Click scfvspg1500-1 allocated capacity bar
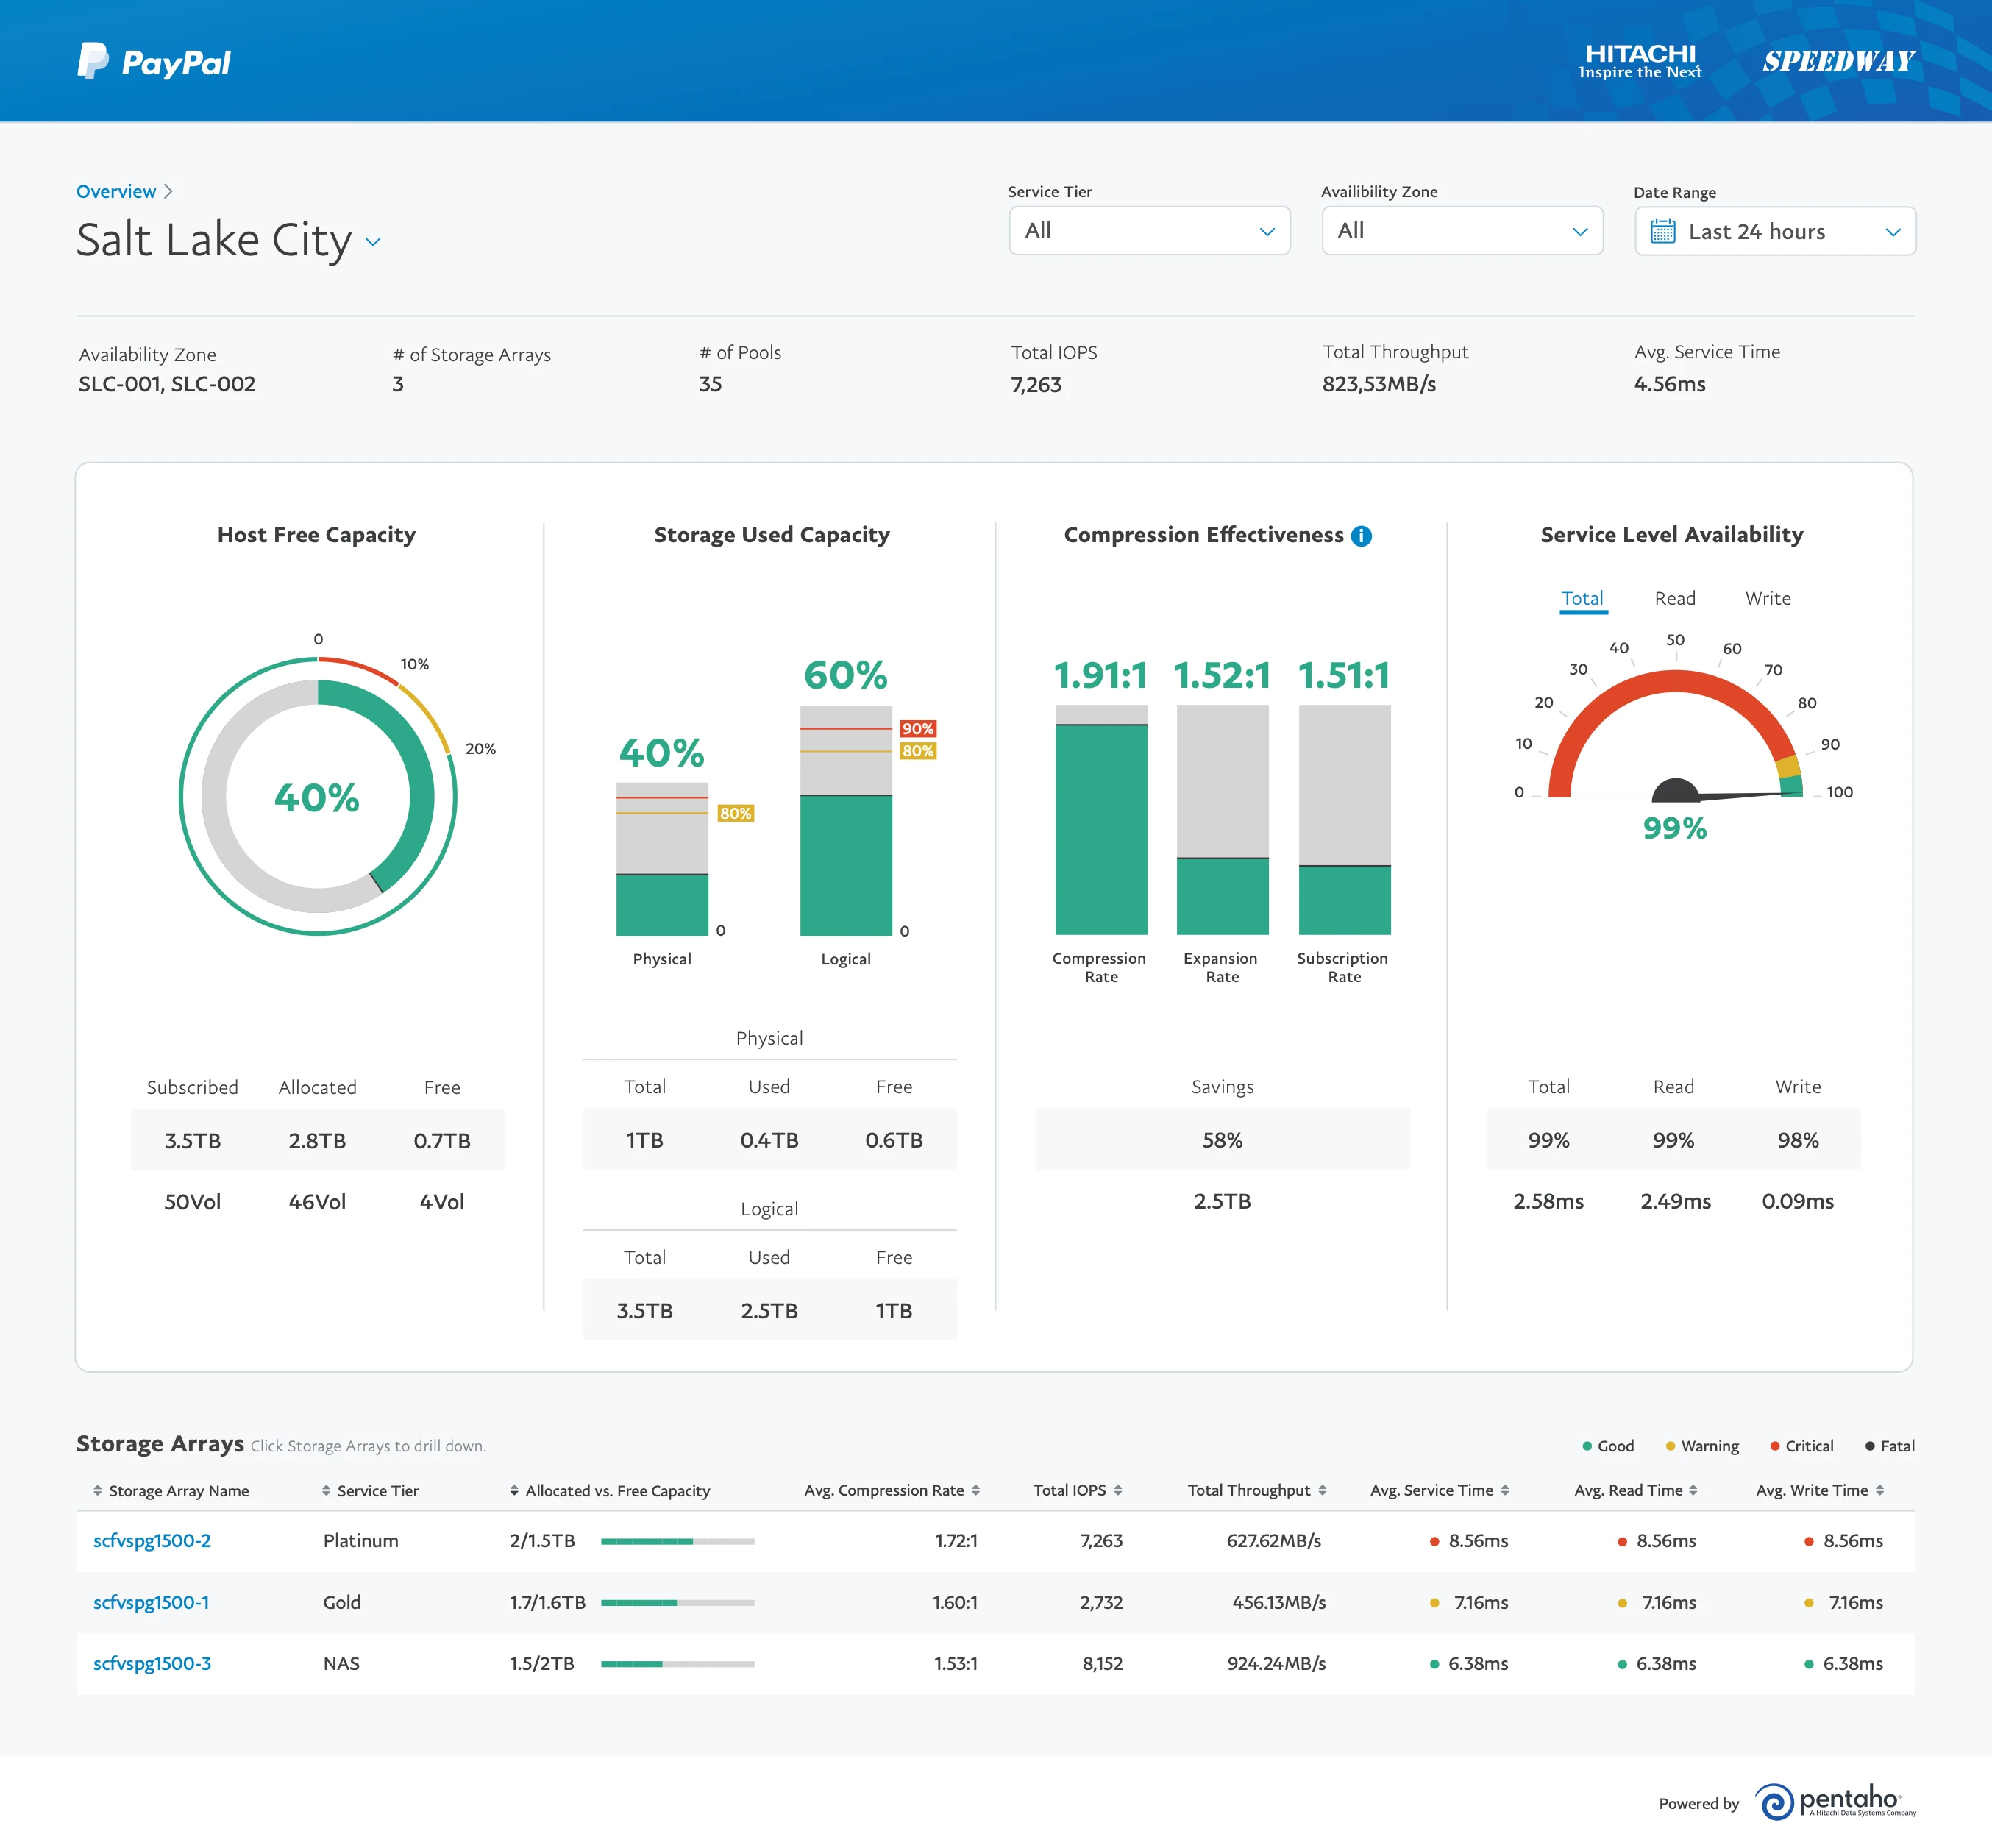Screen dimensions: 1992x1848 (677, 1602)
